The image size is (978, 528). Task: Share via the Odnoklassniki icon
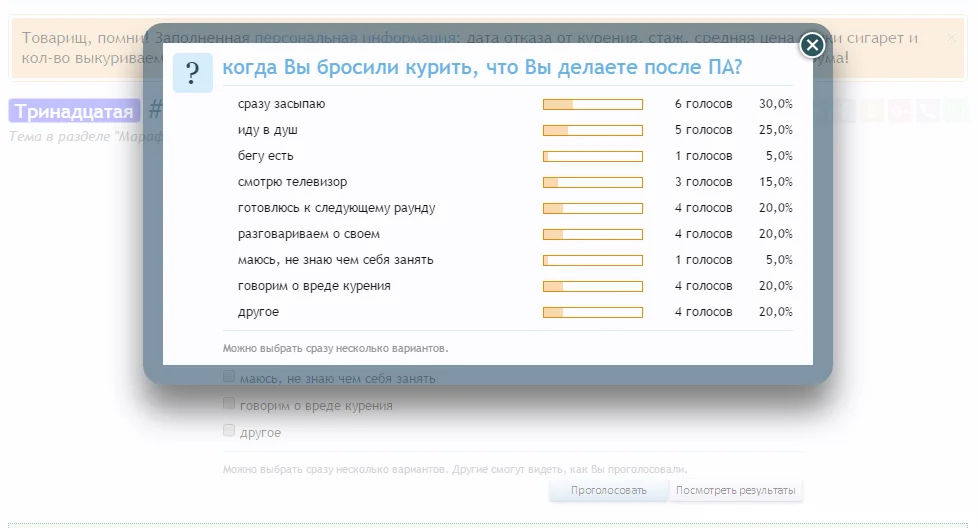pos(875,111)
